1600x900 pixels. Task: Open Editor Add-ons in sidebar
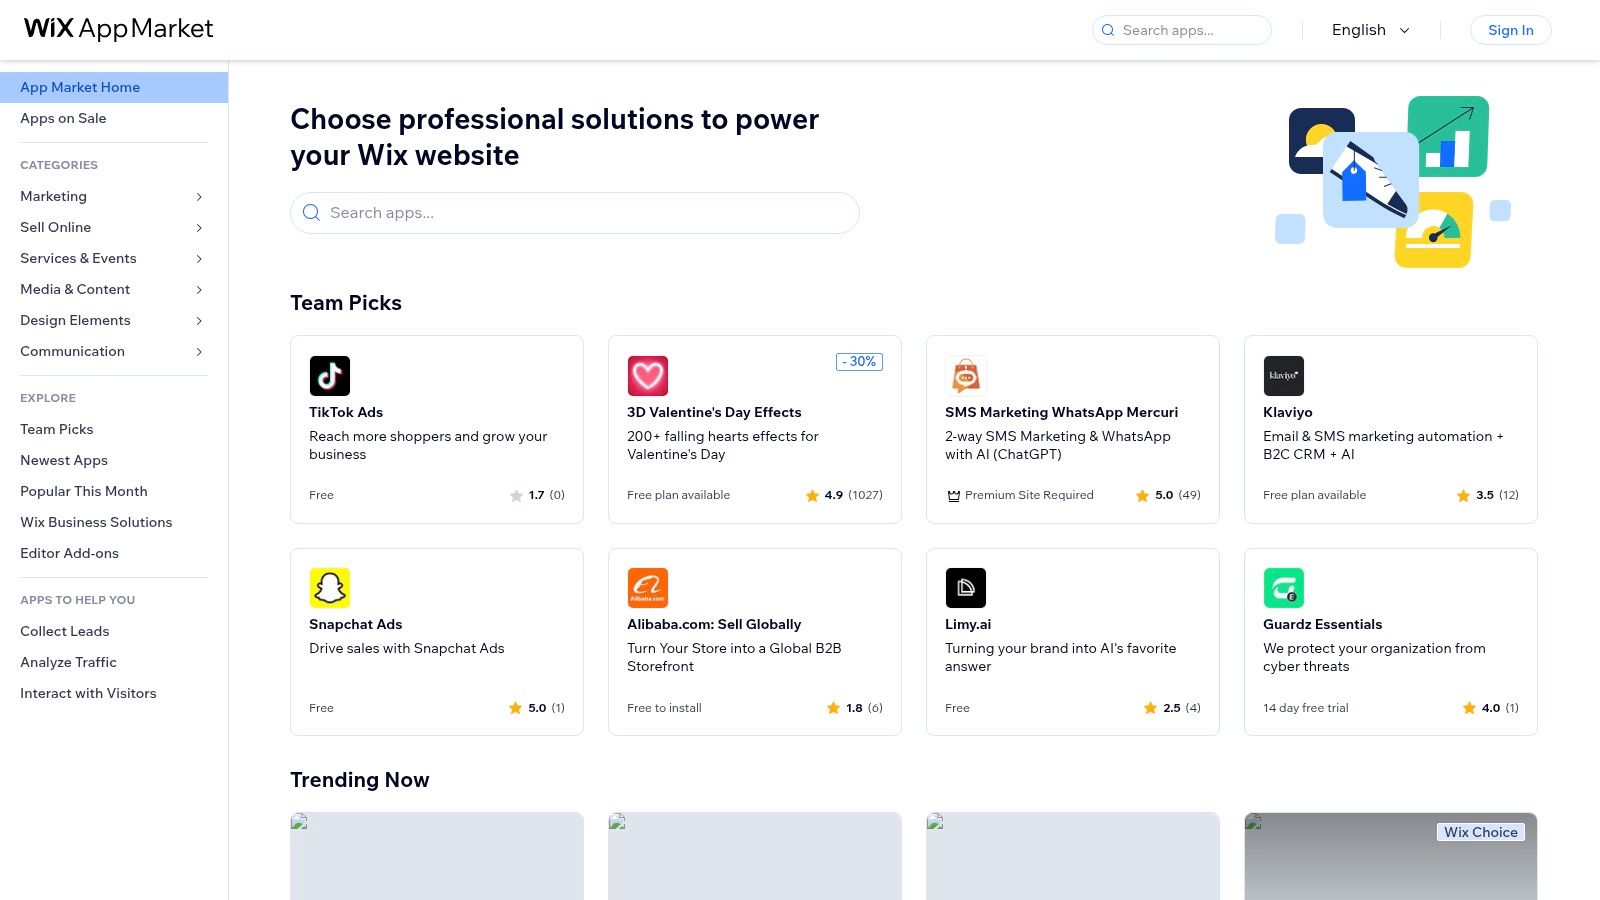69,553
